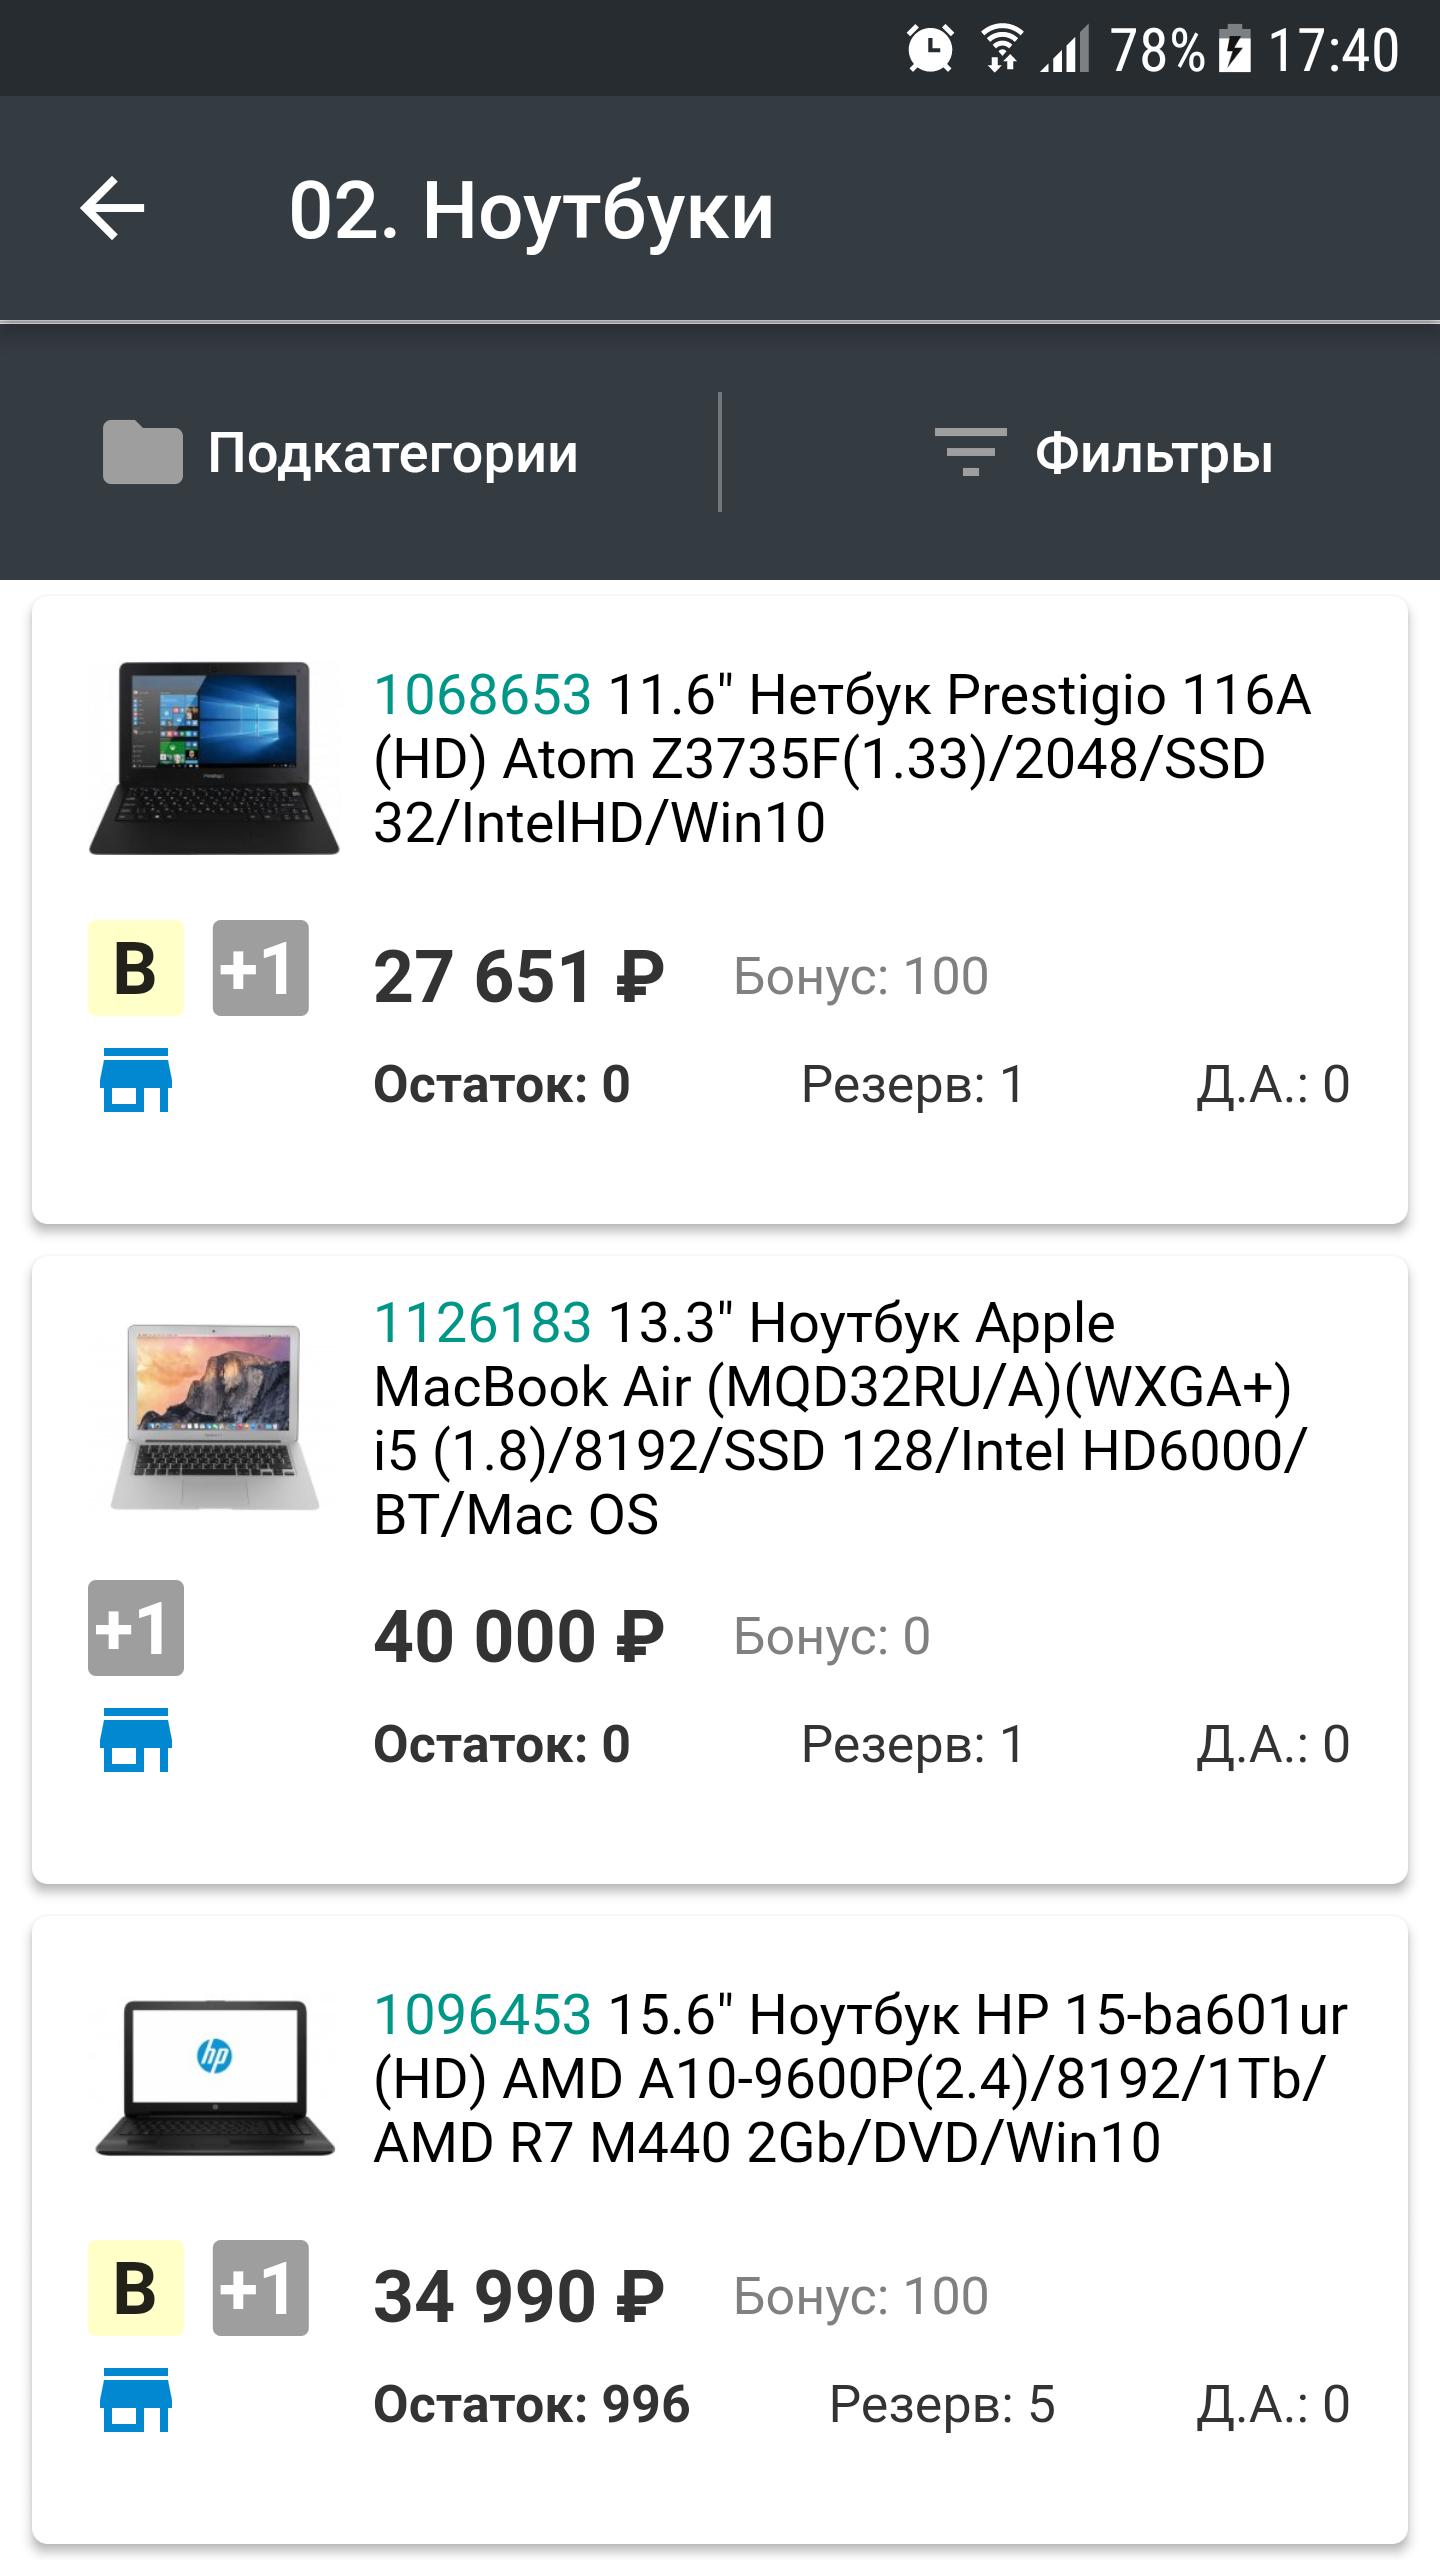The image size is (1440, 2560).
Task: Open the Подкатегории folder button
Action: (341, 453)
